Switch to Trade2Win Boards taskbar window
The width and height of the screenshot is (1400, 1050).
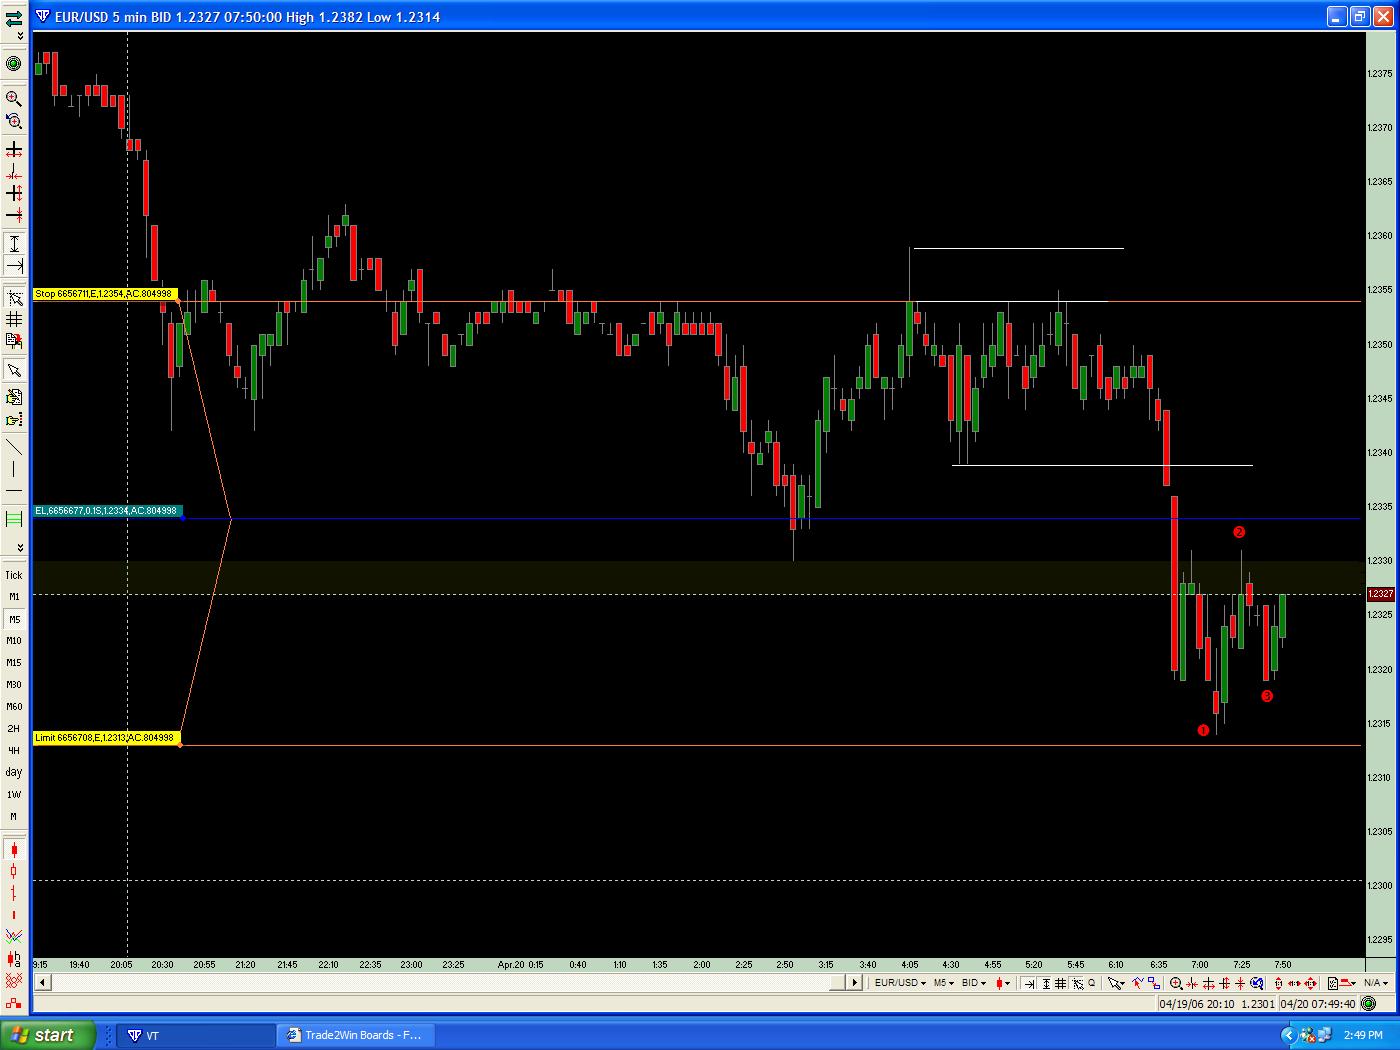tap(355, 1035)
